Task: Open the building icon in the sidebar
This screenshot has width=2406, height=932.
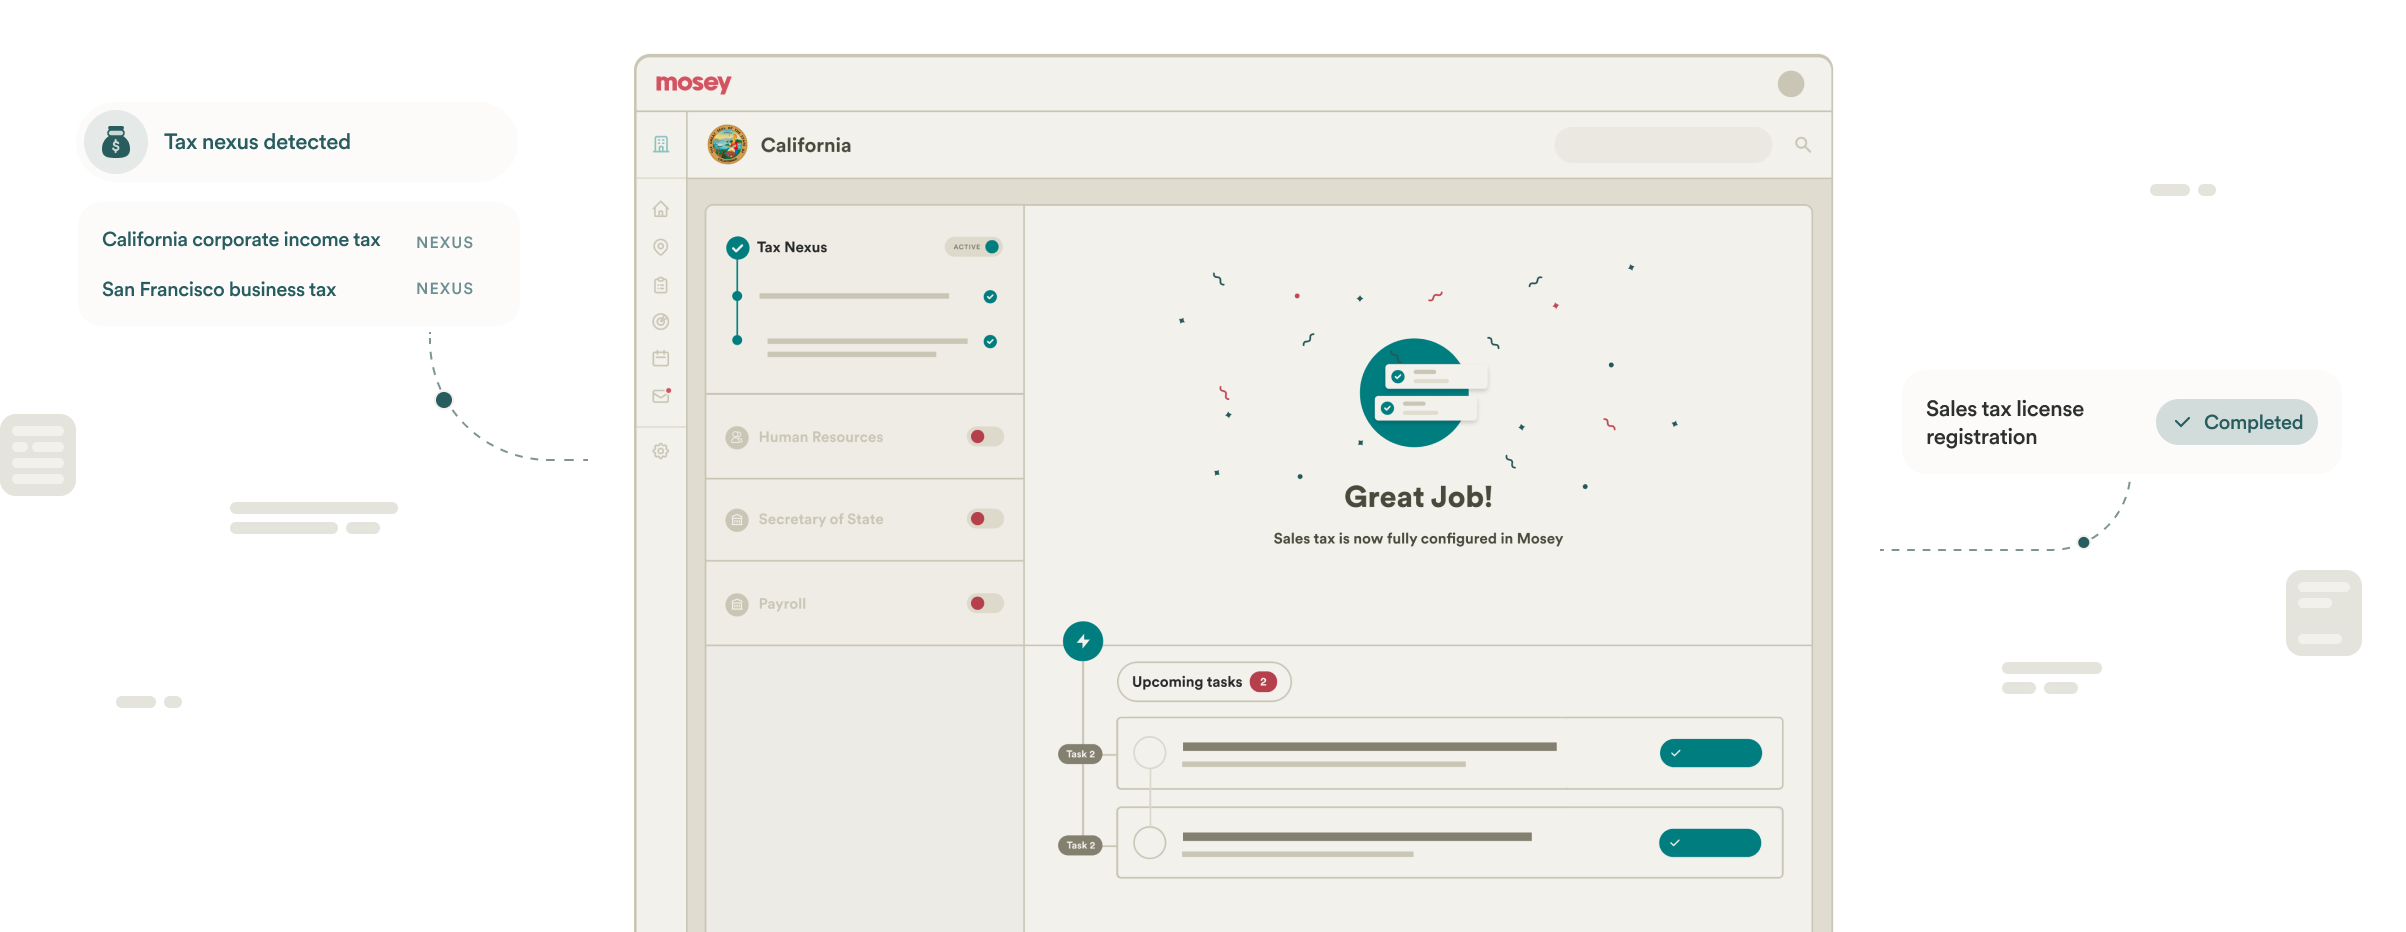Action: [x=661, y=144]
